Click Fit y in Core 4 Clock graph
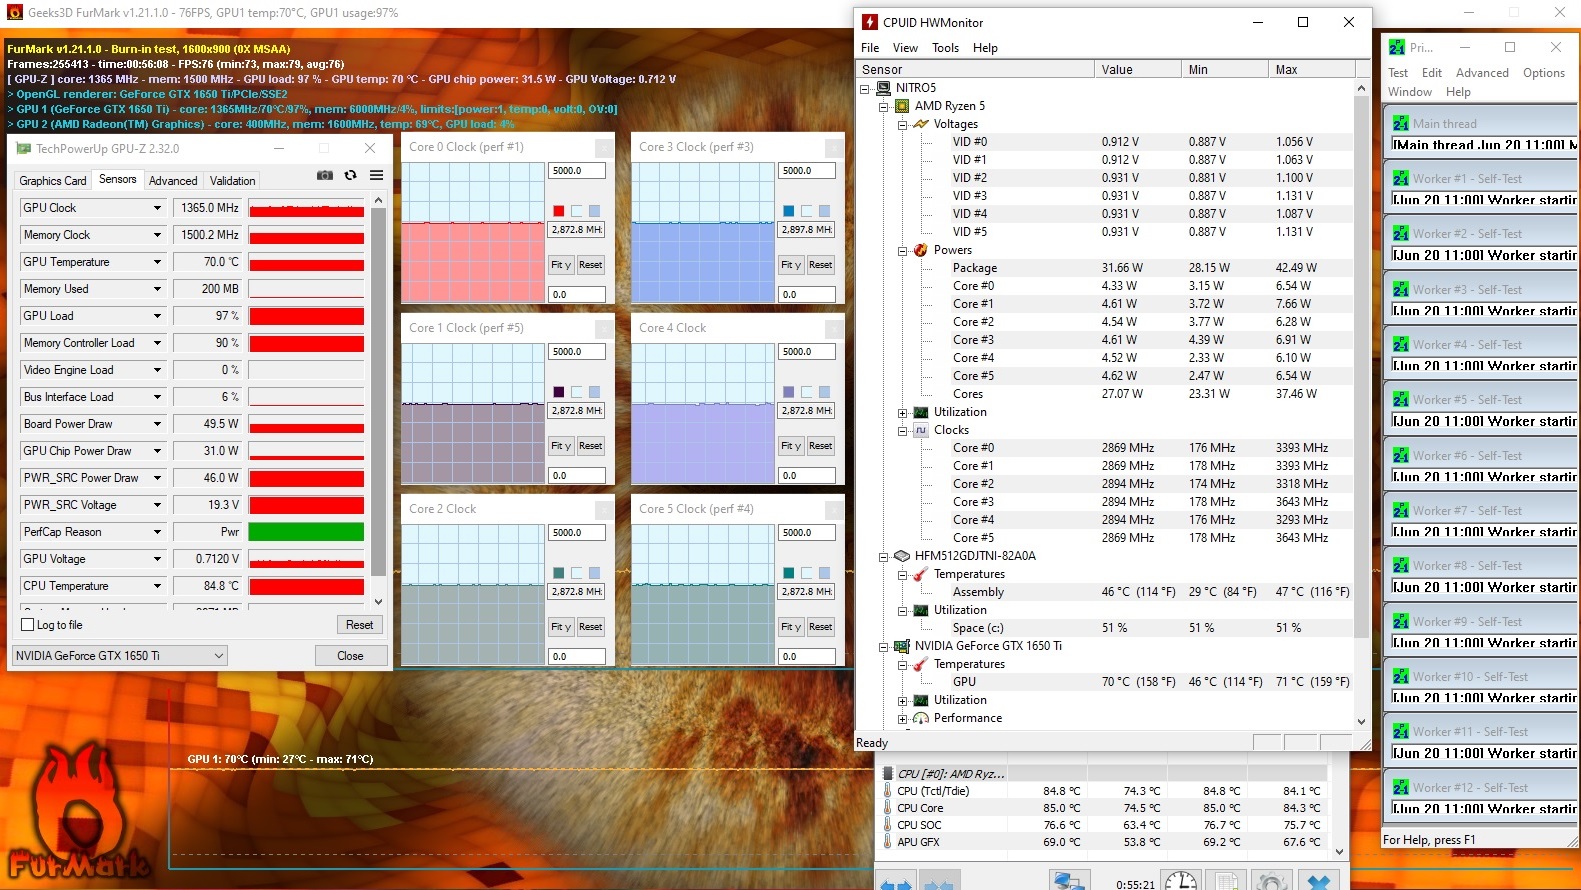The height and width of the screenshot is (890, 1581). 790,446
